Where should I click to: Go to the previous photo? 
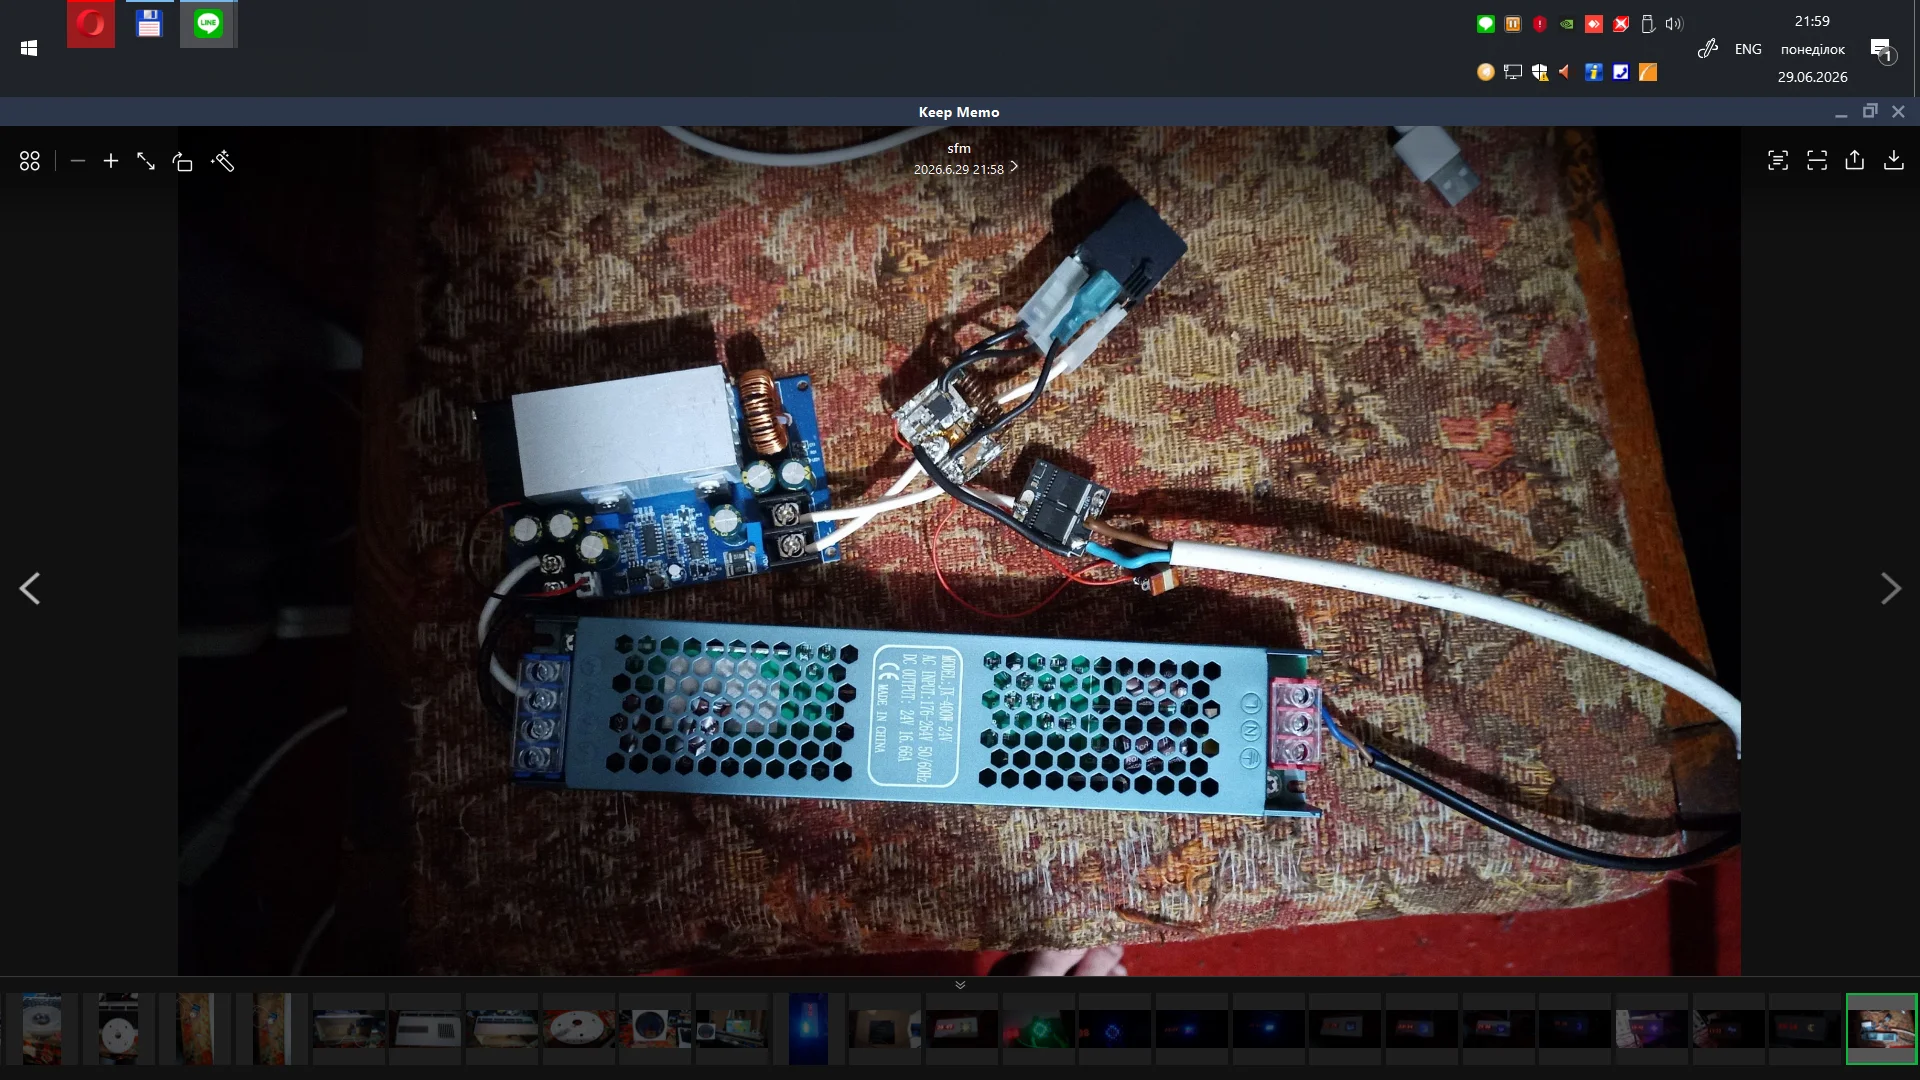[30, 588]
